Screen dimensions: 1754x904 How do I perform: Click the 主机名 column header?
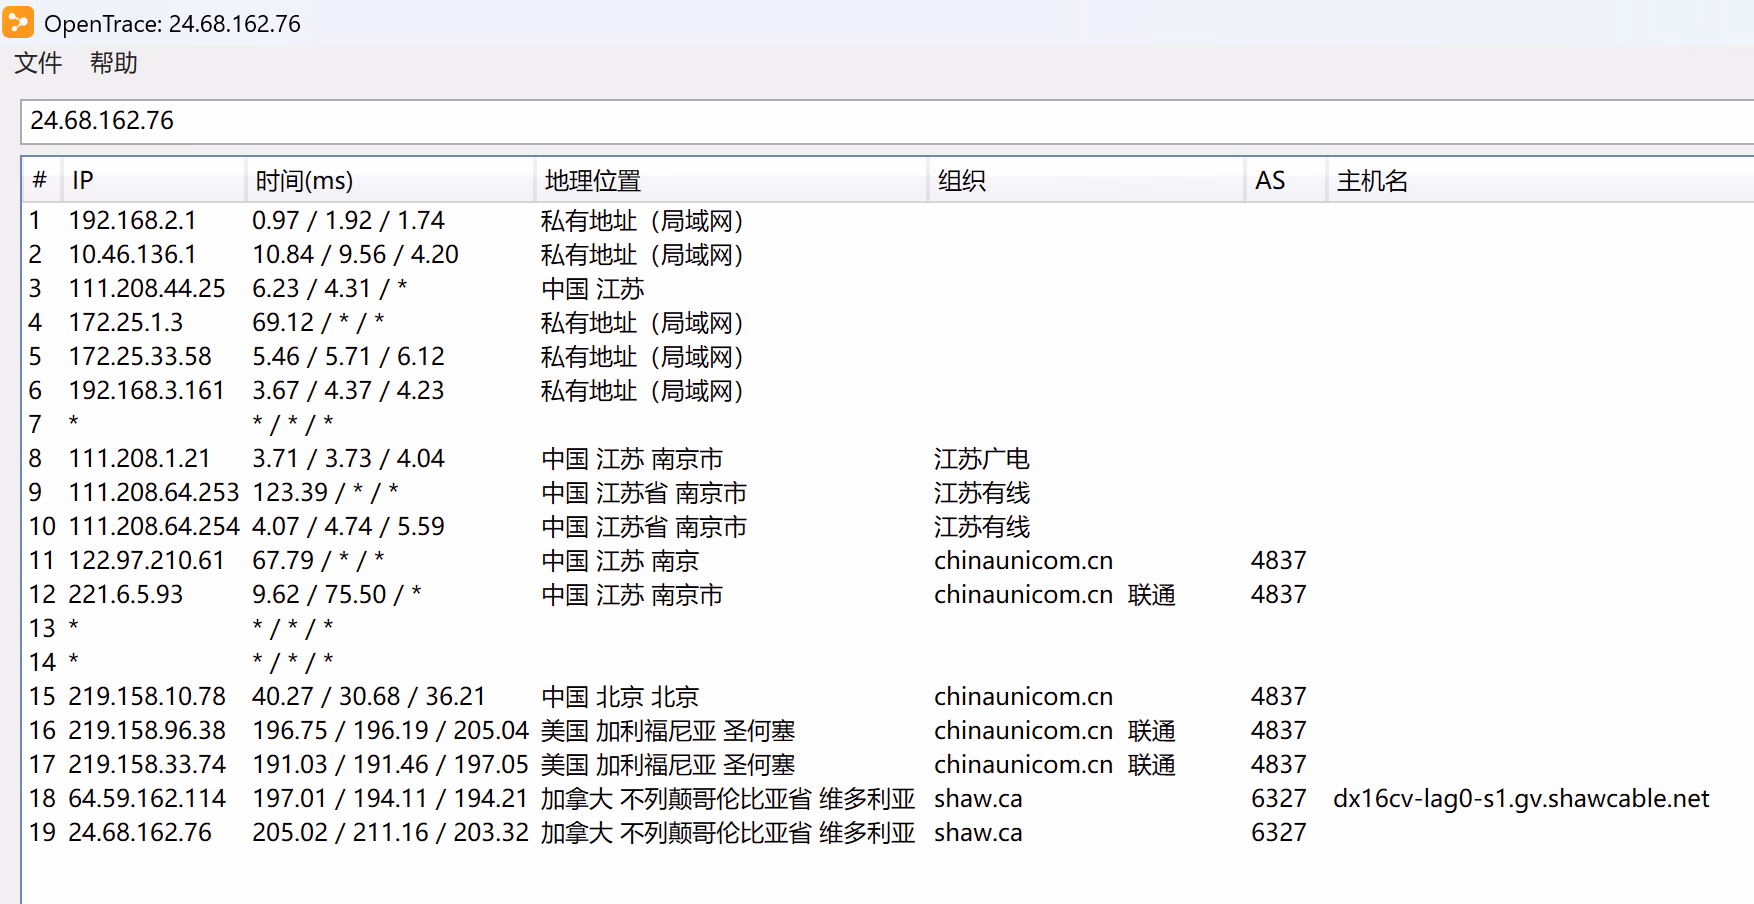pos(1540,181)
